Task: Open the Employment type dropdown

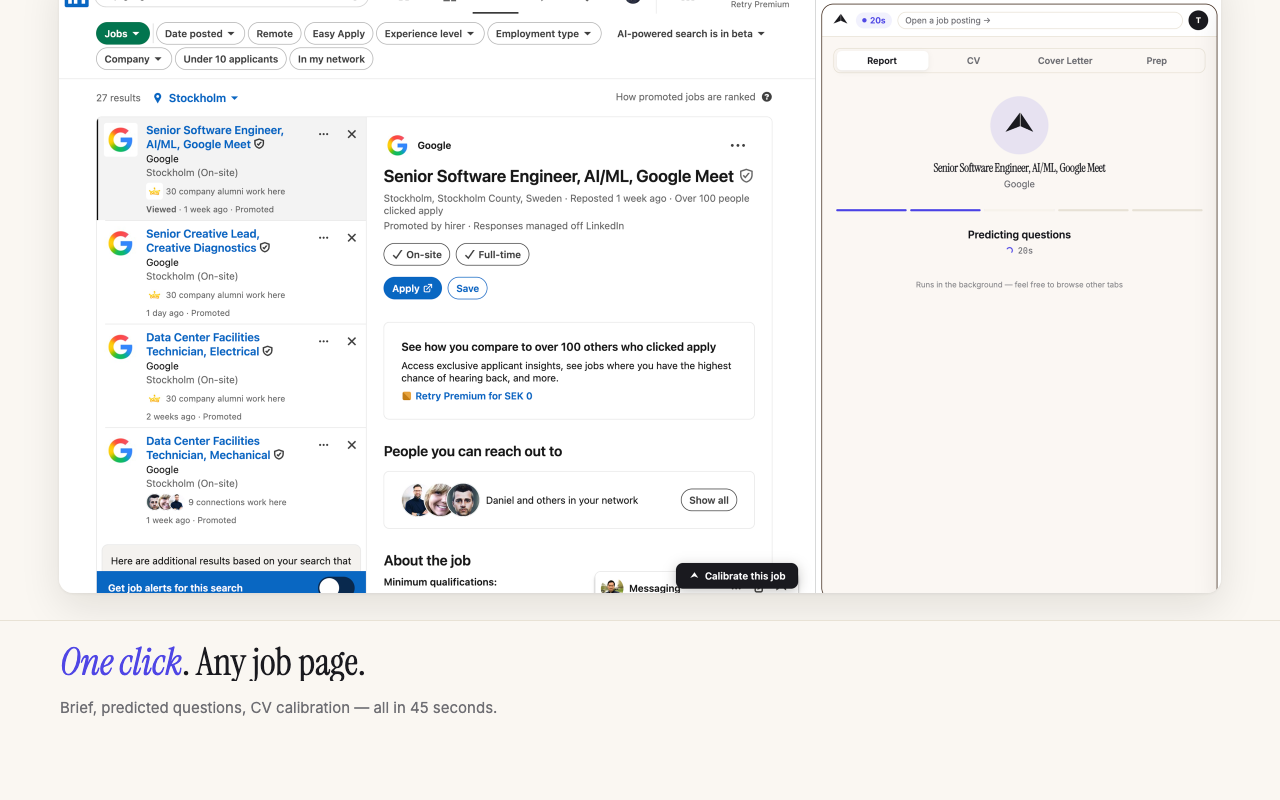Action: 544,34
